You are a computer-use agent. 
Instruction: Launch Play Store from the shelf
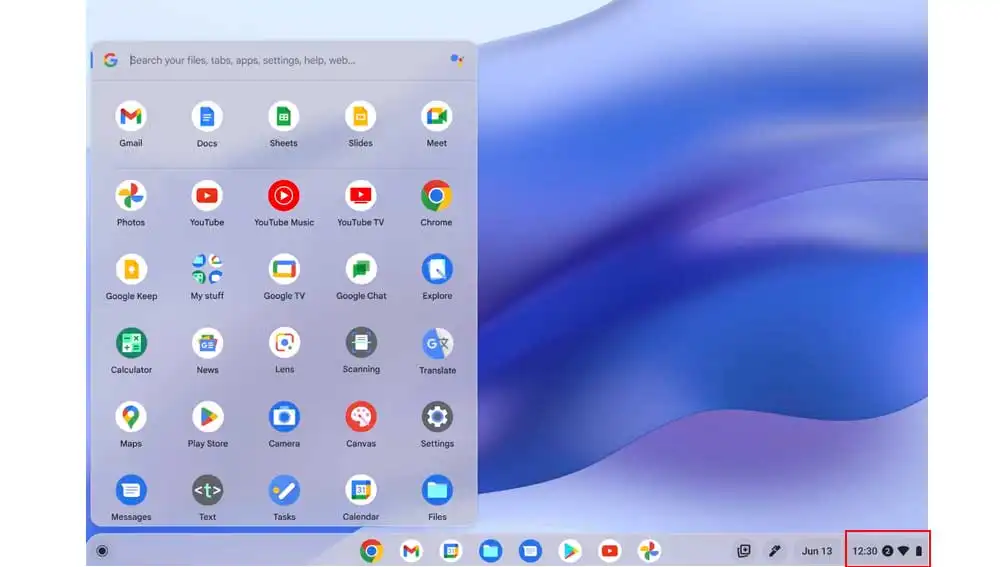[570, 550]
